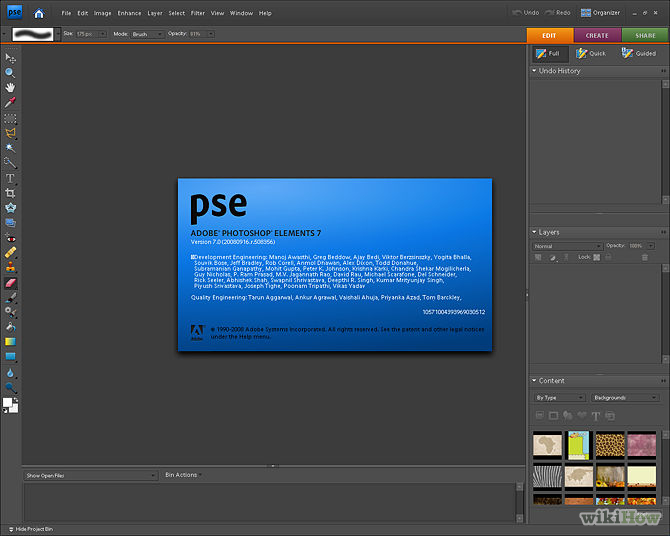Screen dimensions: 670x536
Task: Select the Crop tool
Action: (10, 193)
